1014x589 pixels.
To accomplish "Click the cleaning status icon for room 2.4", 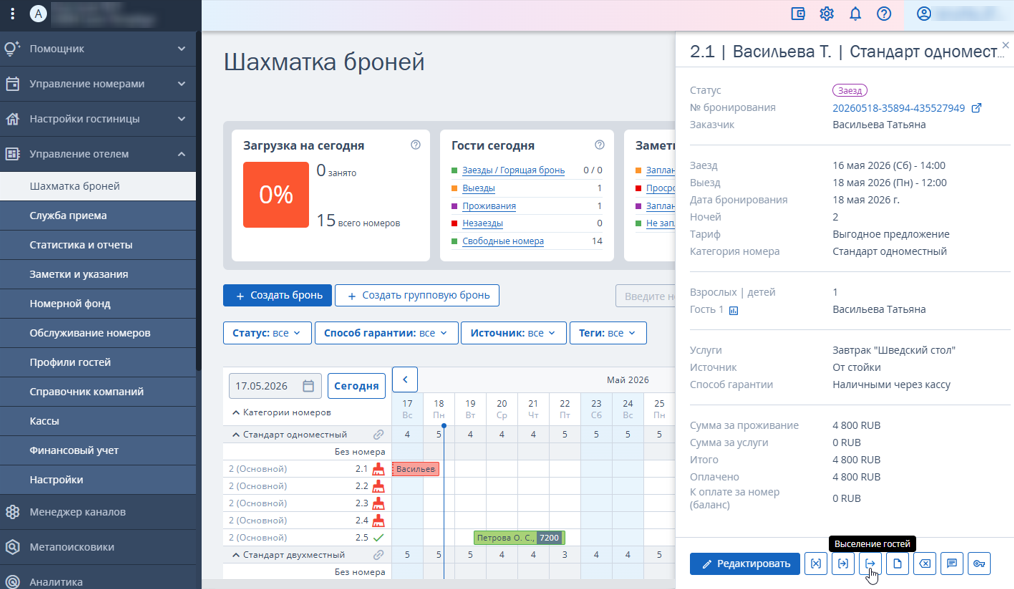I will [378, 520].
